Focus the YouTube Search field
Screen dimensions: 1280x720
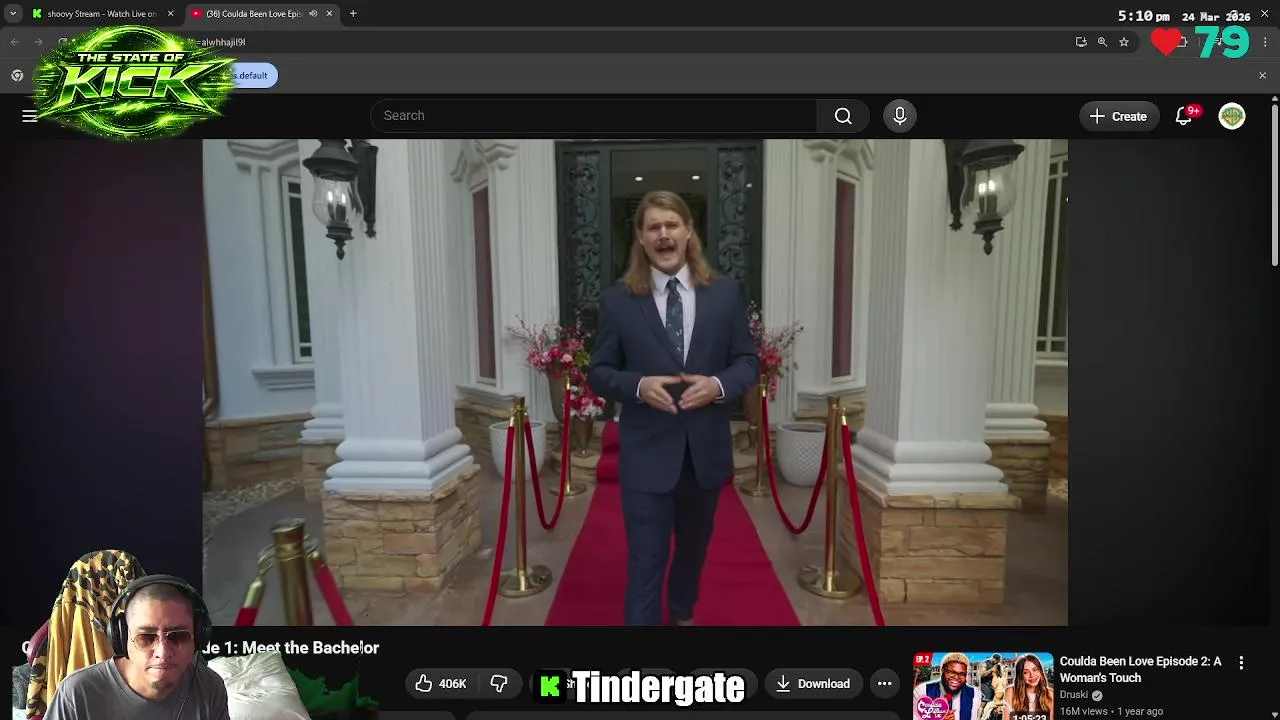pyautogui.click(x=594, y=116)
